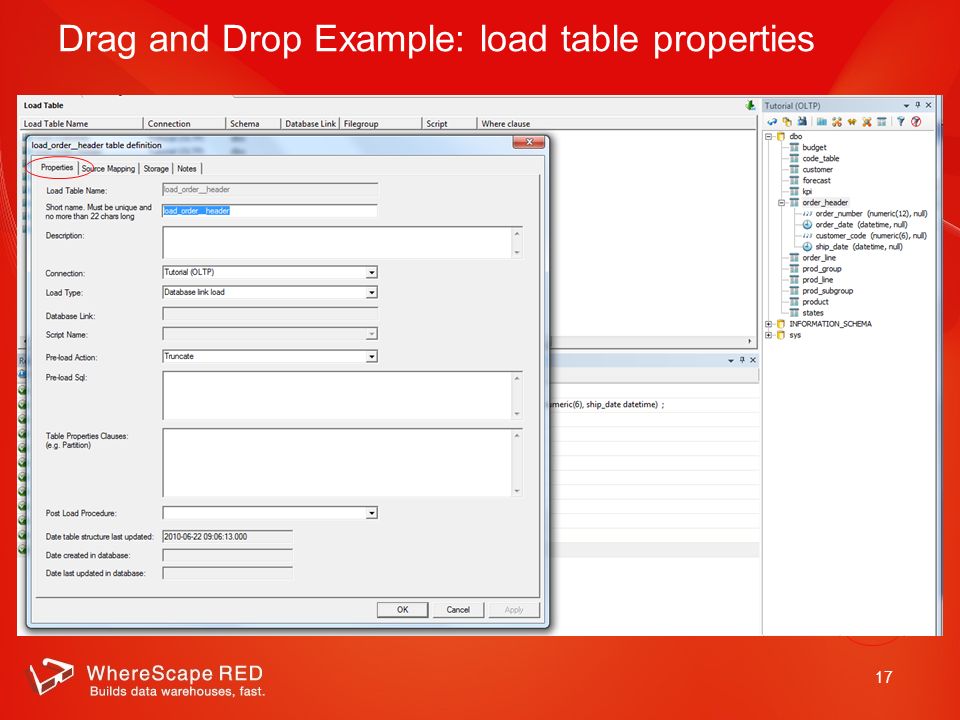Switch to the Properties tab
Screen dimensions: 960x720
point(57,167)
